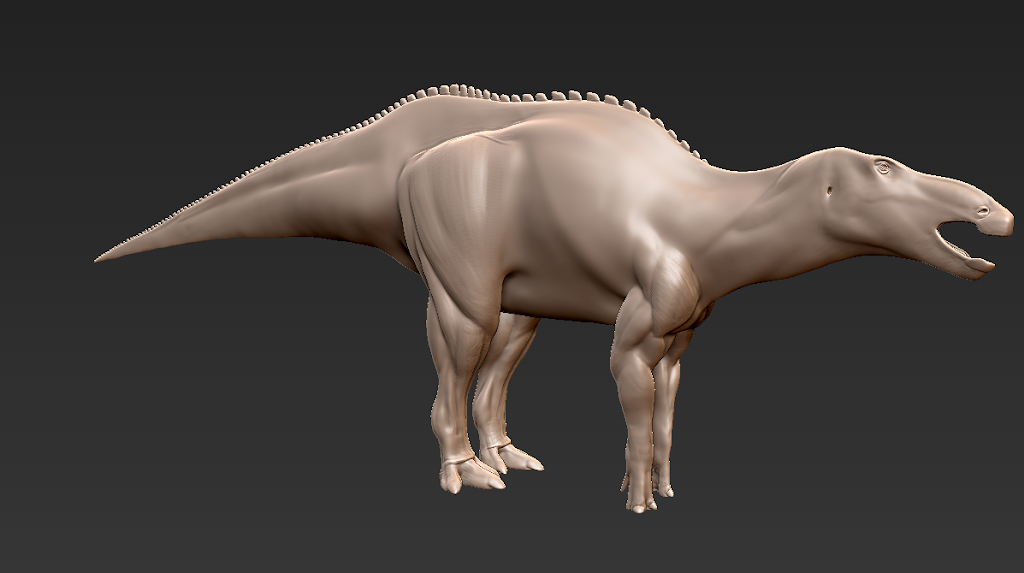Select the nostril on the snout
Image resolution: width=1024 pixels, height=573 pixels.
(x=983, y=210)
